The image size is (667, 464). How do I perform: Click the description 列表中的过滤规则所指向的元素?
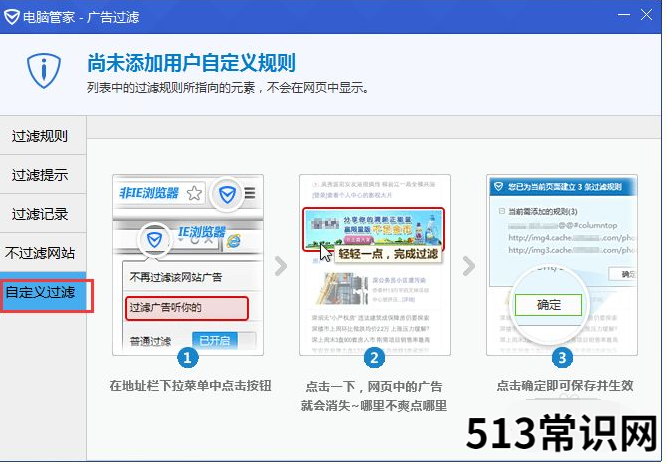(x=171, y=88)
